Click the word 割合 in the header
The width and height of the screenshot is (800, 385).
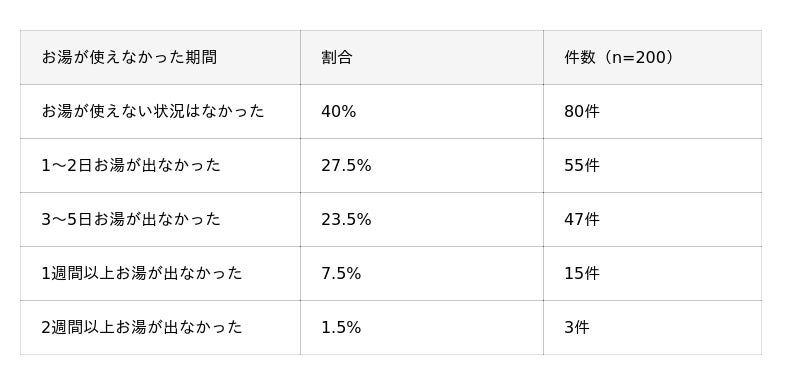pyautogui.click(x=337, y=57)
